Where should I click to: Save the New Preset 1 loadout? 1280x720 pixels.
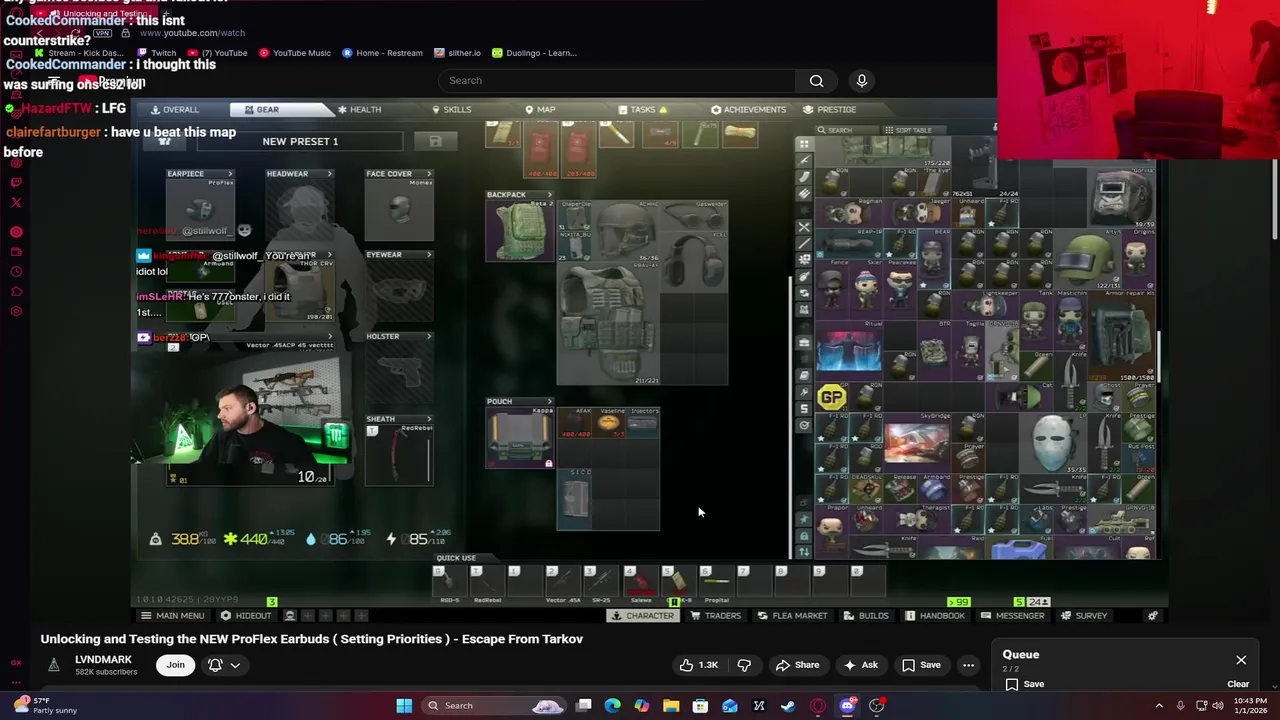click(435, 141)
